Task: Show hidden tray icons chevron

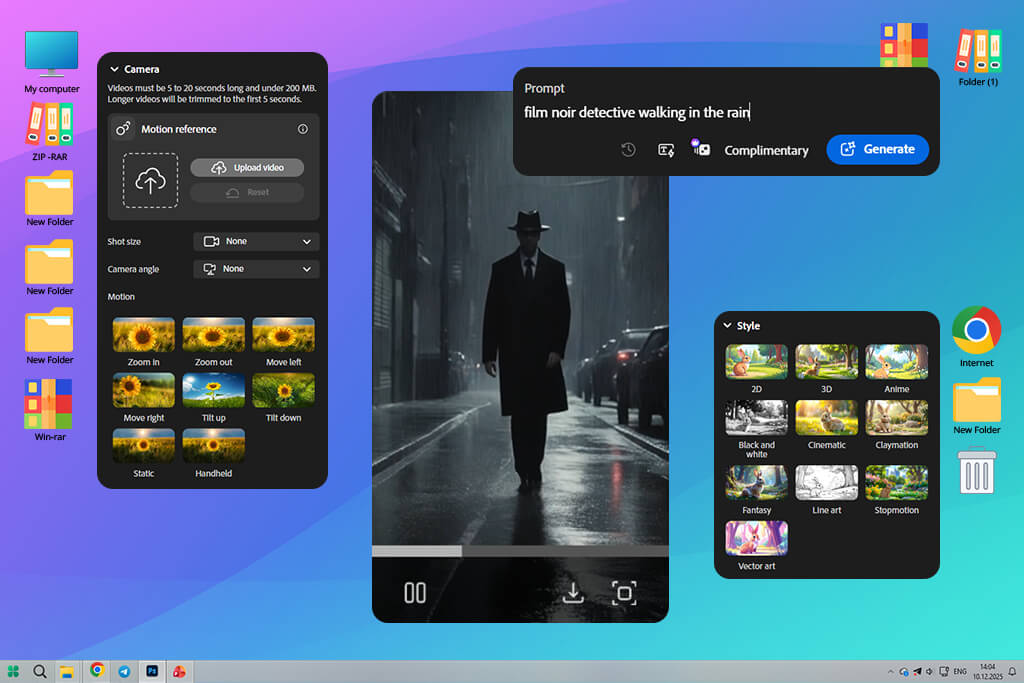Action: pos(890,671)
